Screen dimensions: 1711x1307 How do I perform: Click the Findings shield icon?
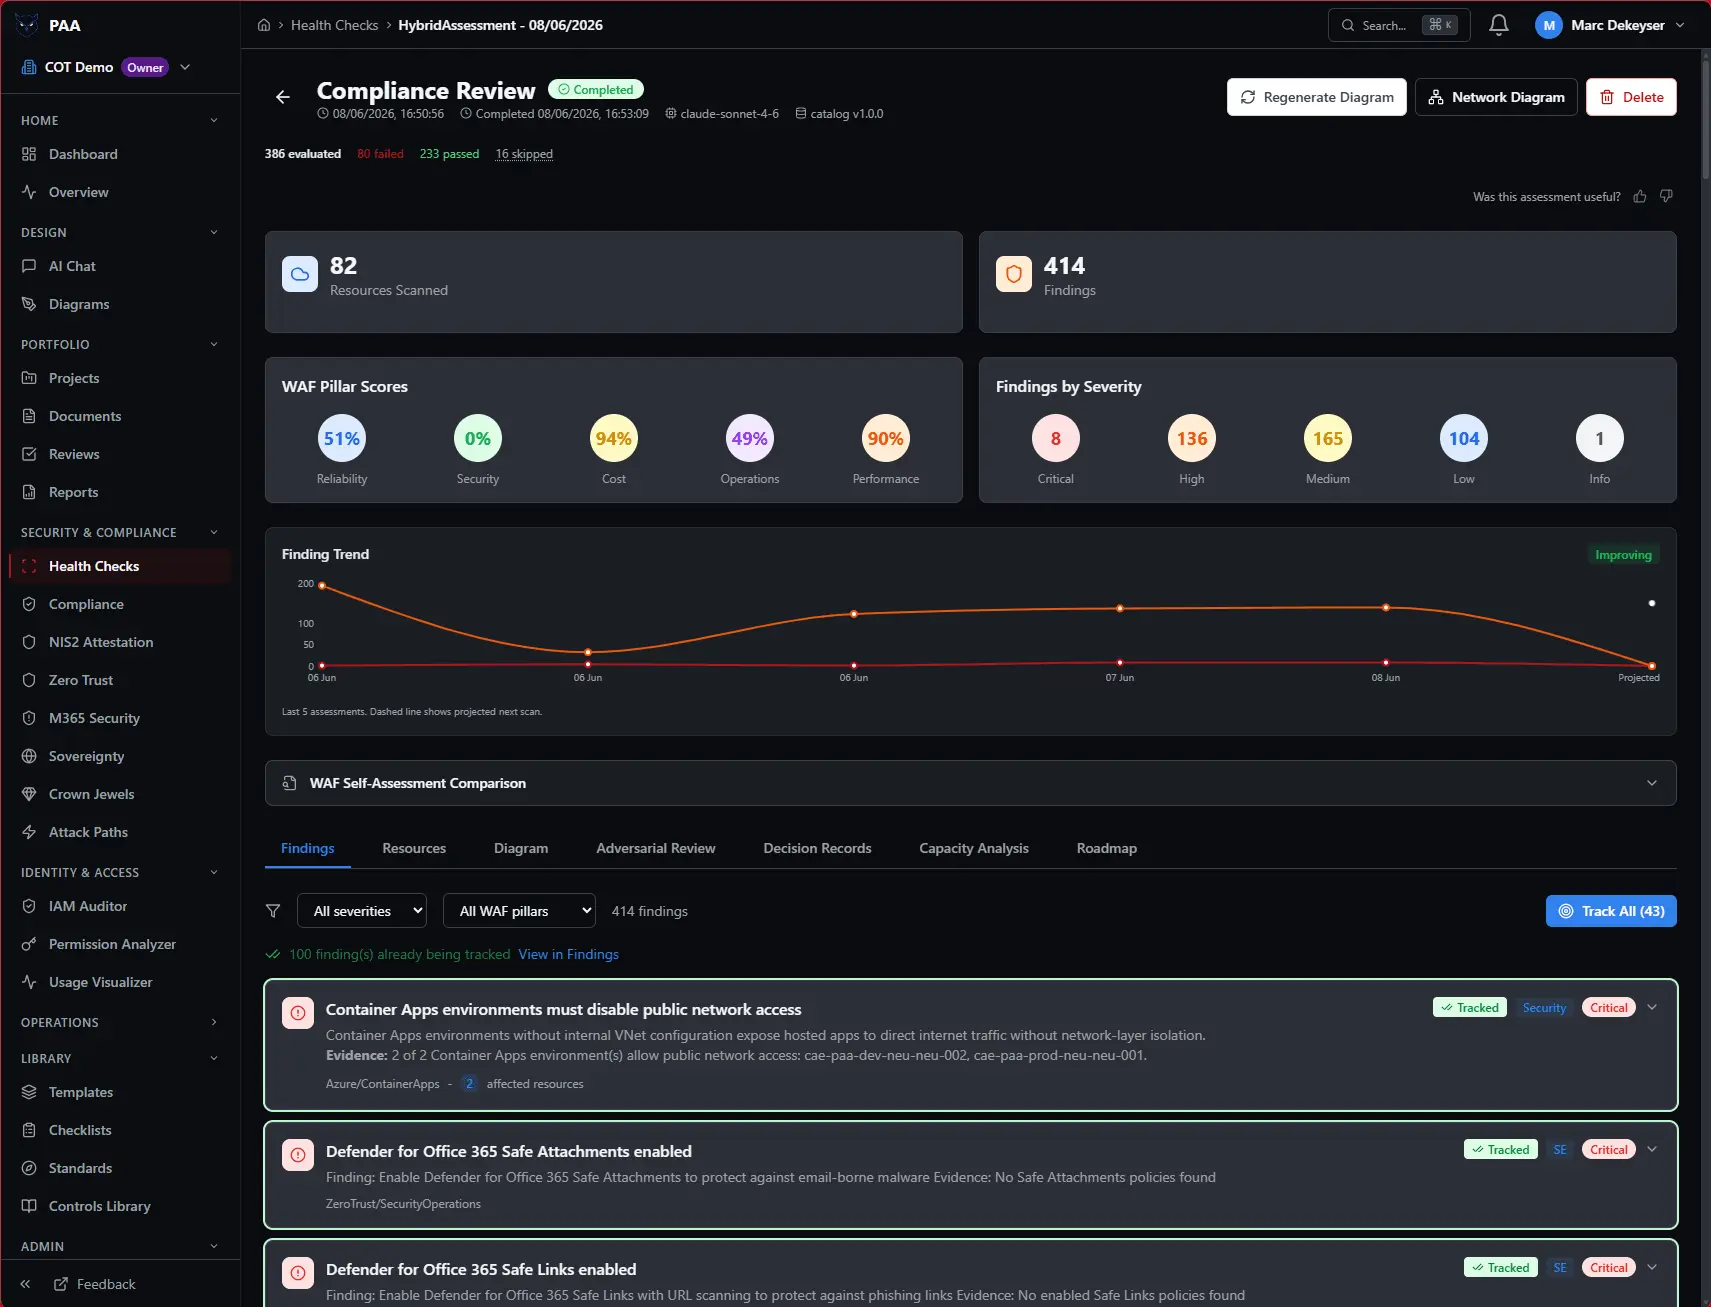click(1014, 274)
